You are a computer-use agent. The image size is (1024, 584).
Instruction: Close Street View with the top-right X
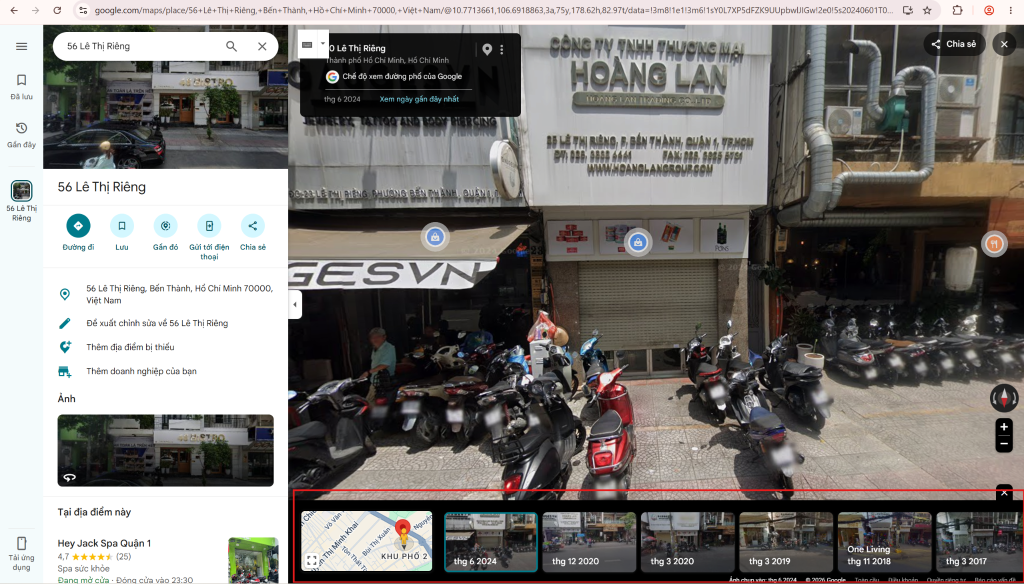(1004, 44)
